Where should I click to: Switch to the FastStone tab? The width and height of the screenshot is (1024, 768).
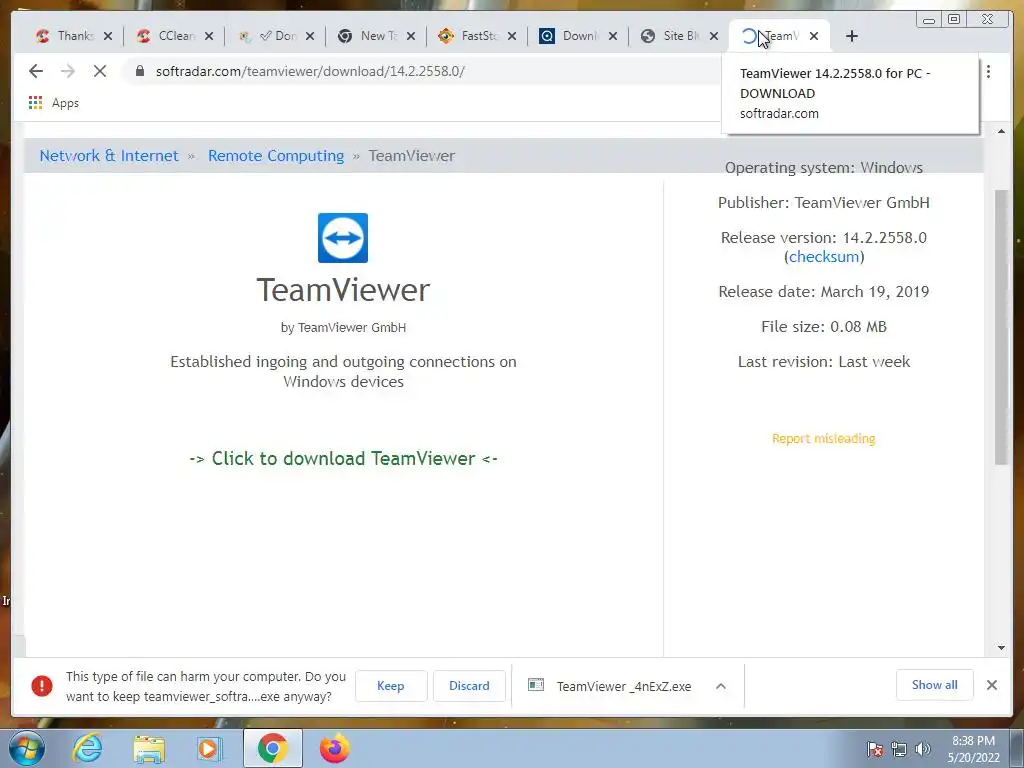point(471,36)
